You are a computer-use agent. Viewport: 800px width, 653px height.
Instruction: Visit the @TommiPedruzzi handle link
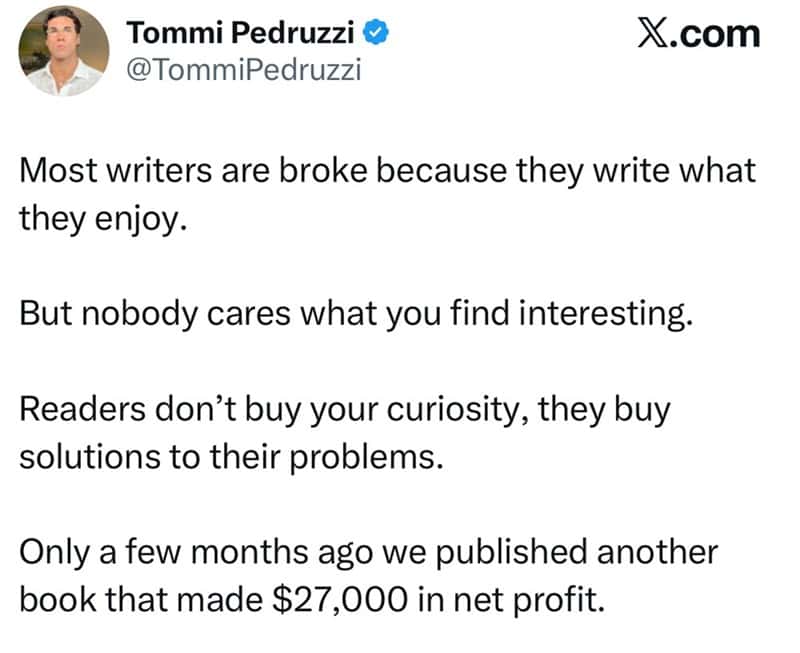point(244,69)
